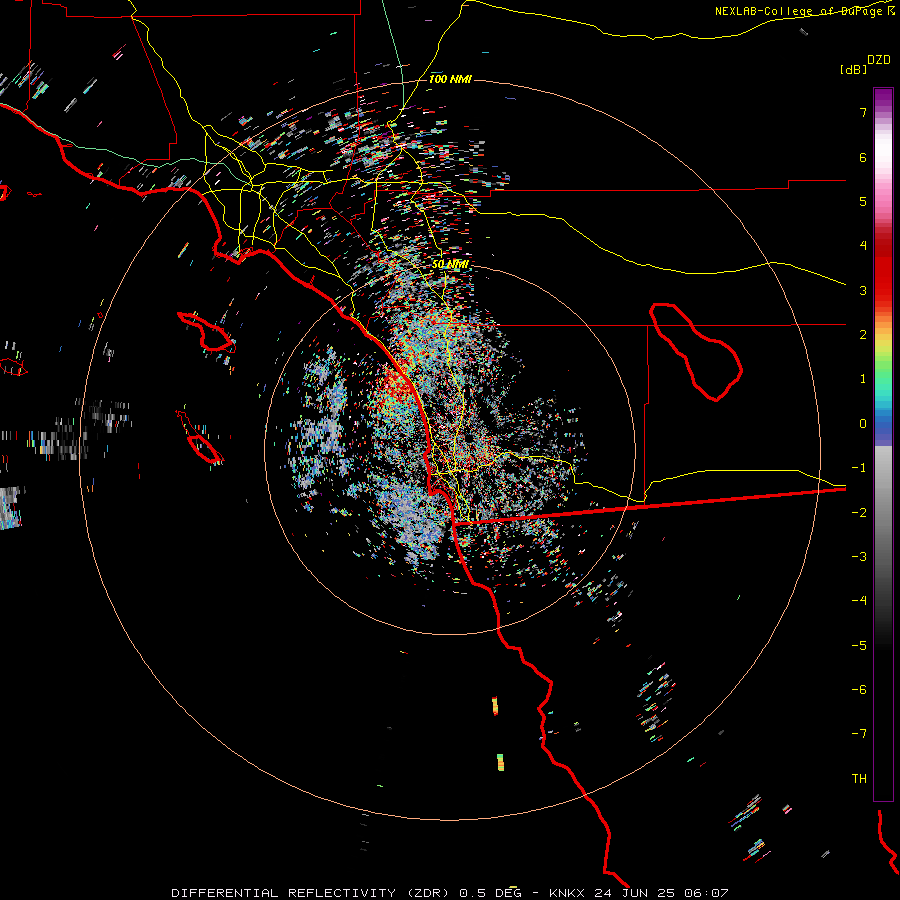Click the -2 value on color scale
The width and height of the screenshot is (900, 900).
click(x=859, y=513)
